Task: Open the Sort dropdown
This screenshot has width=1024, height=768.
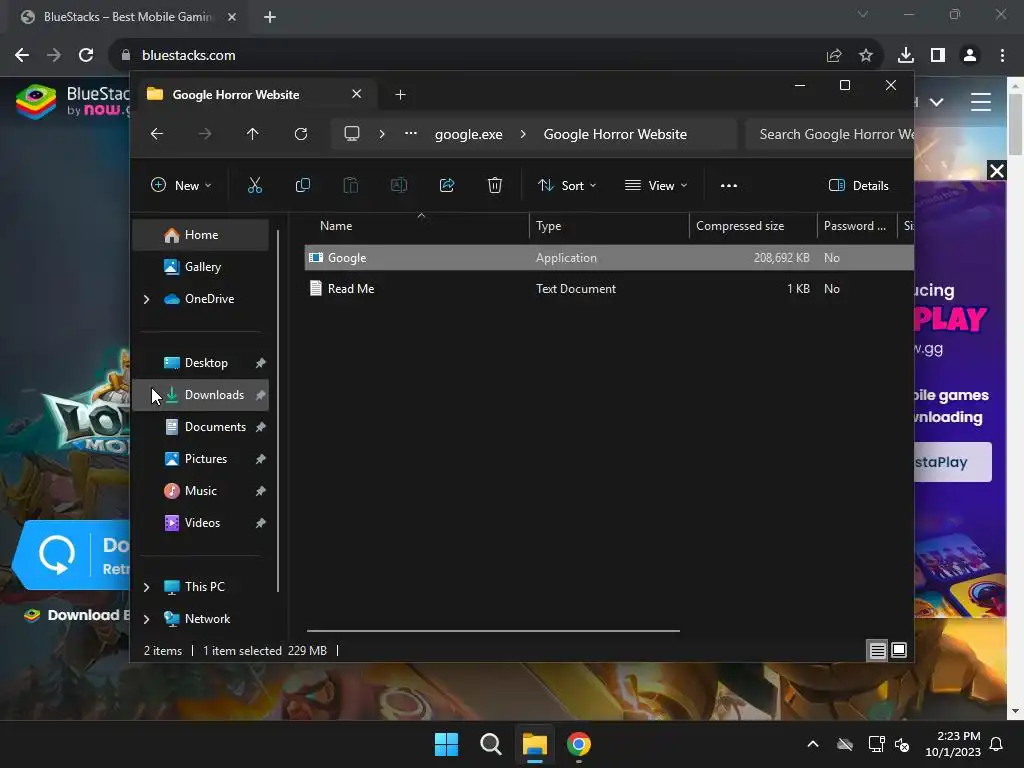Action: [x=567, y=185]
